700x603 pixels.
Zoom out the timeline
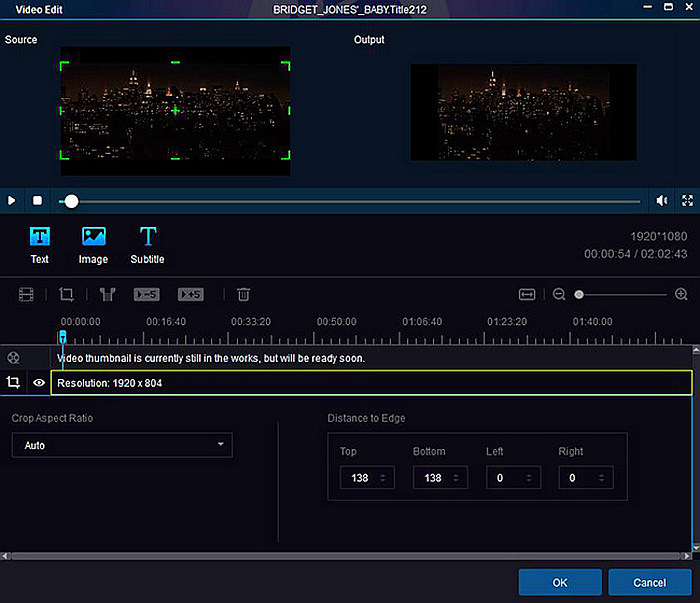click(559, 295)
